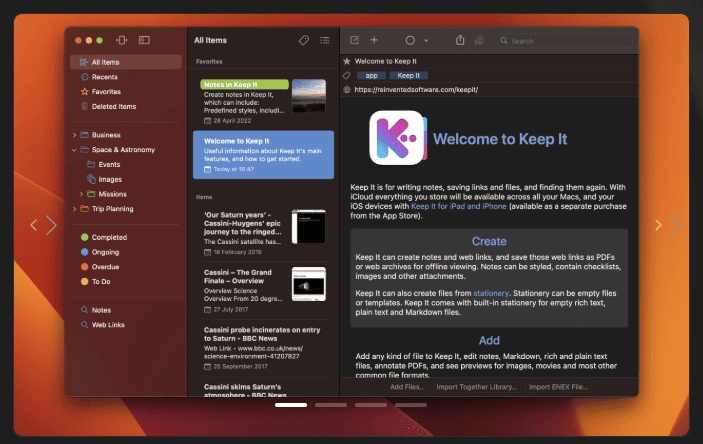The width and height of the screenshot is (703, 444).
Task: Toggle the sidebar with the panel icon
Action: (x=144, y=40)
